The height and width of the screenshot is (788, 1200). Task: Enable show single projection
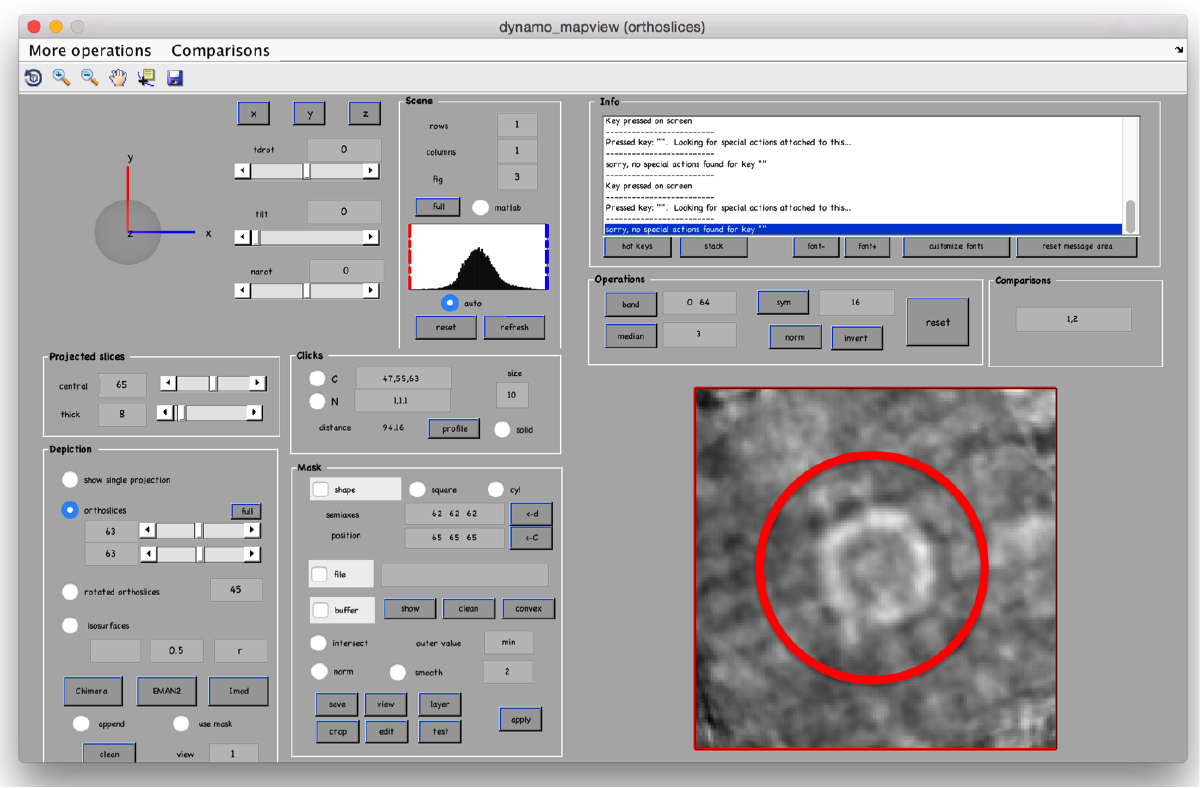click(x=70, y=479)
